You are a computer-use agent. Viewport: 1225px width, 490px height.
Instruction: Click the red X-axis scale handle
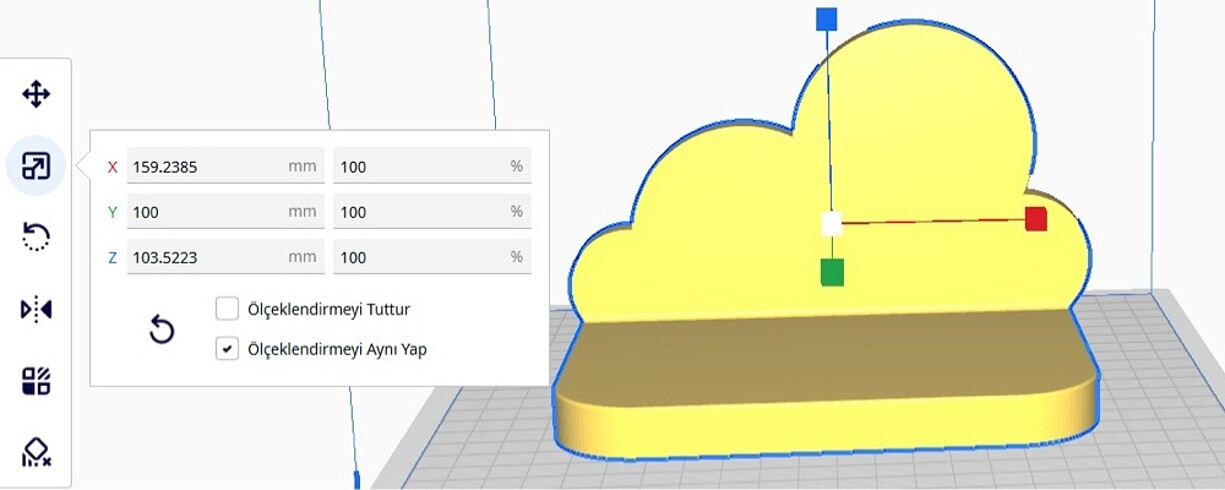pos(1036,219)
